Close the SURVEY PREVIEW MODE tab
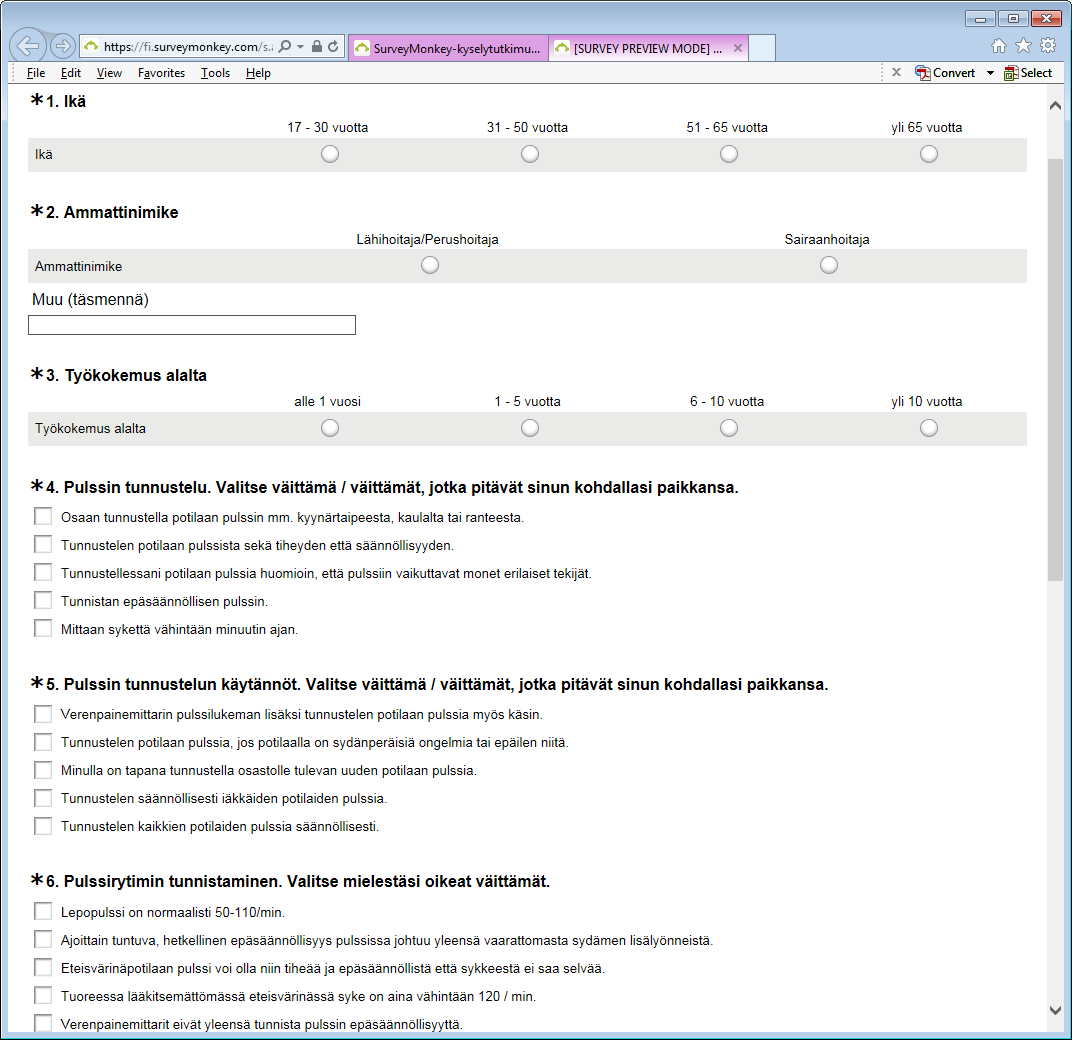Viewport: 1072px width, 1040px height. click(x=738, y=48)
